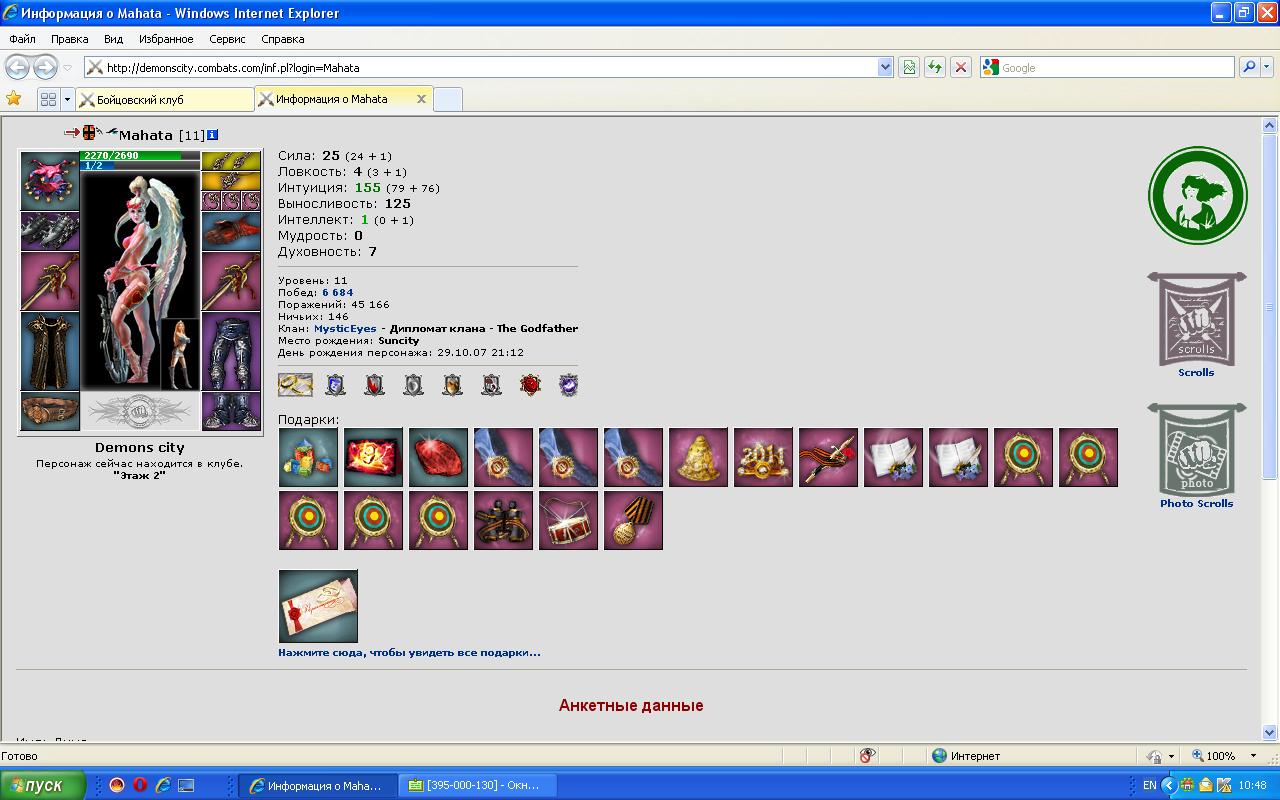Viewport: 1280px width, 800px height.
Task: Click the invitation envelope gift thumbnail
Action: 318,606
